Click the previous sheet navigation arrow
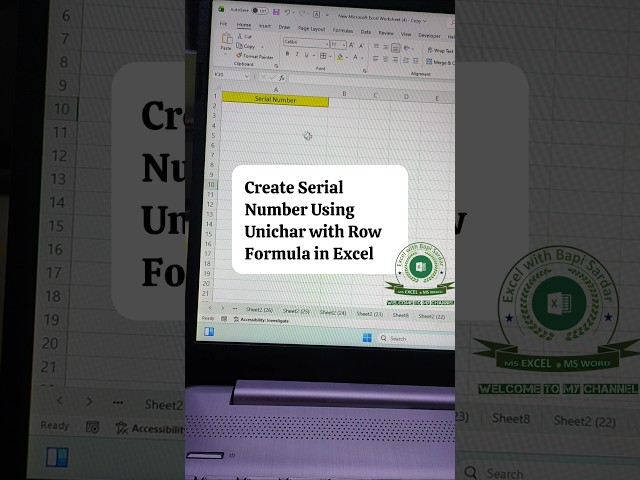 [210, 307]
